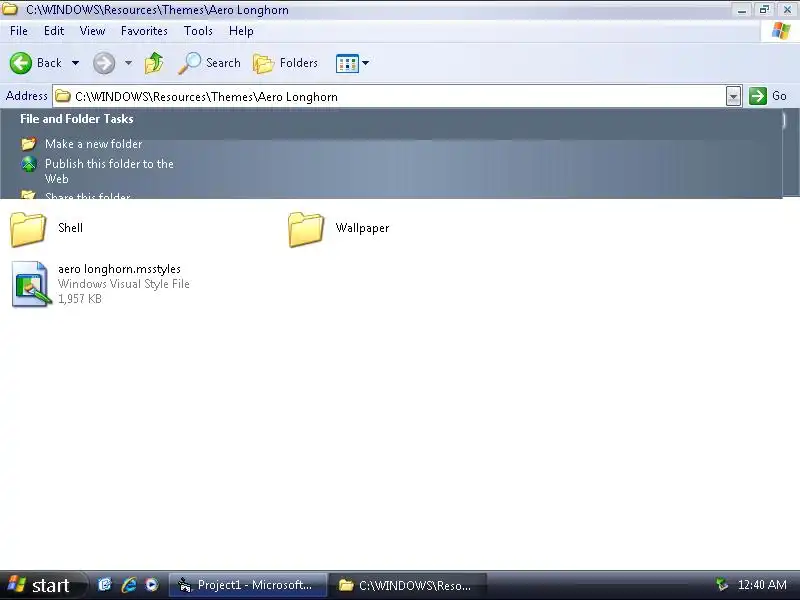Click Publish this folder to the Web
The image size is (800, 600).
[109, 171]
